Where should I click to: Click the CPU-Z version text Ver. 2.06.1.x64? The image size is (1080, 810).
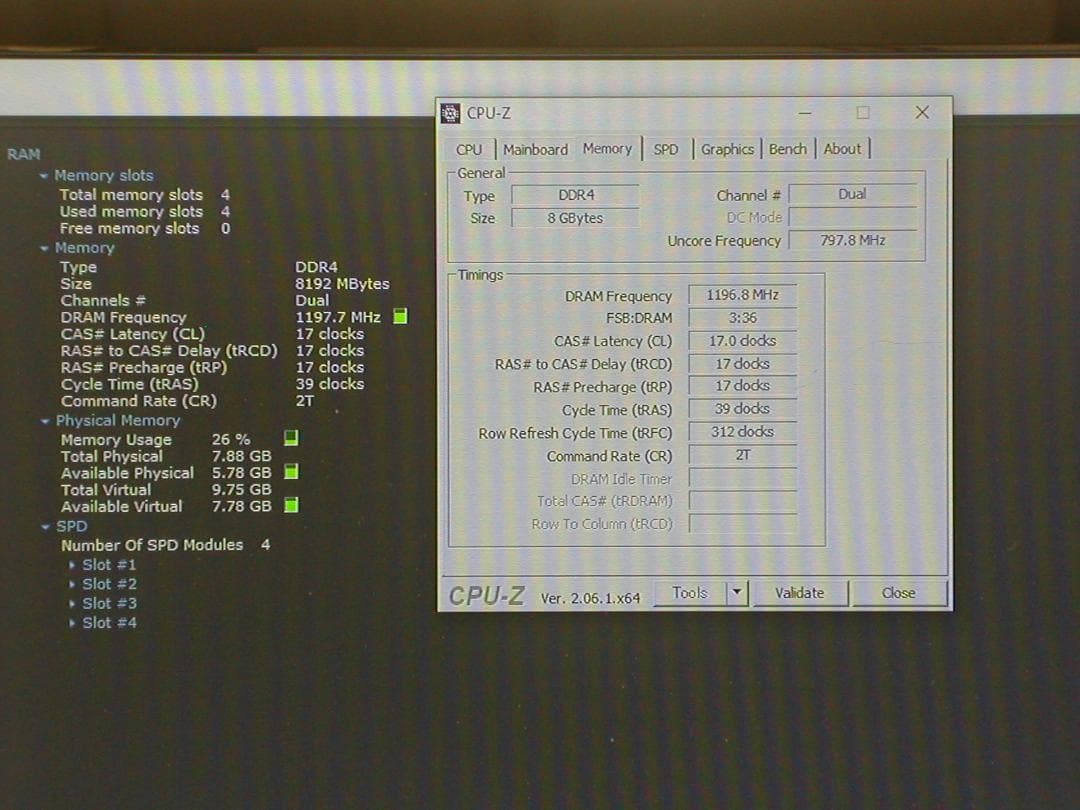[x=590, y=599]
